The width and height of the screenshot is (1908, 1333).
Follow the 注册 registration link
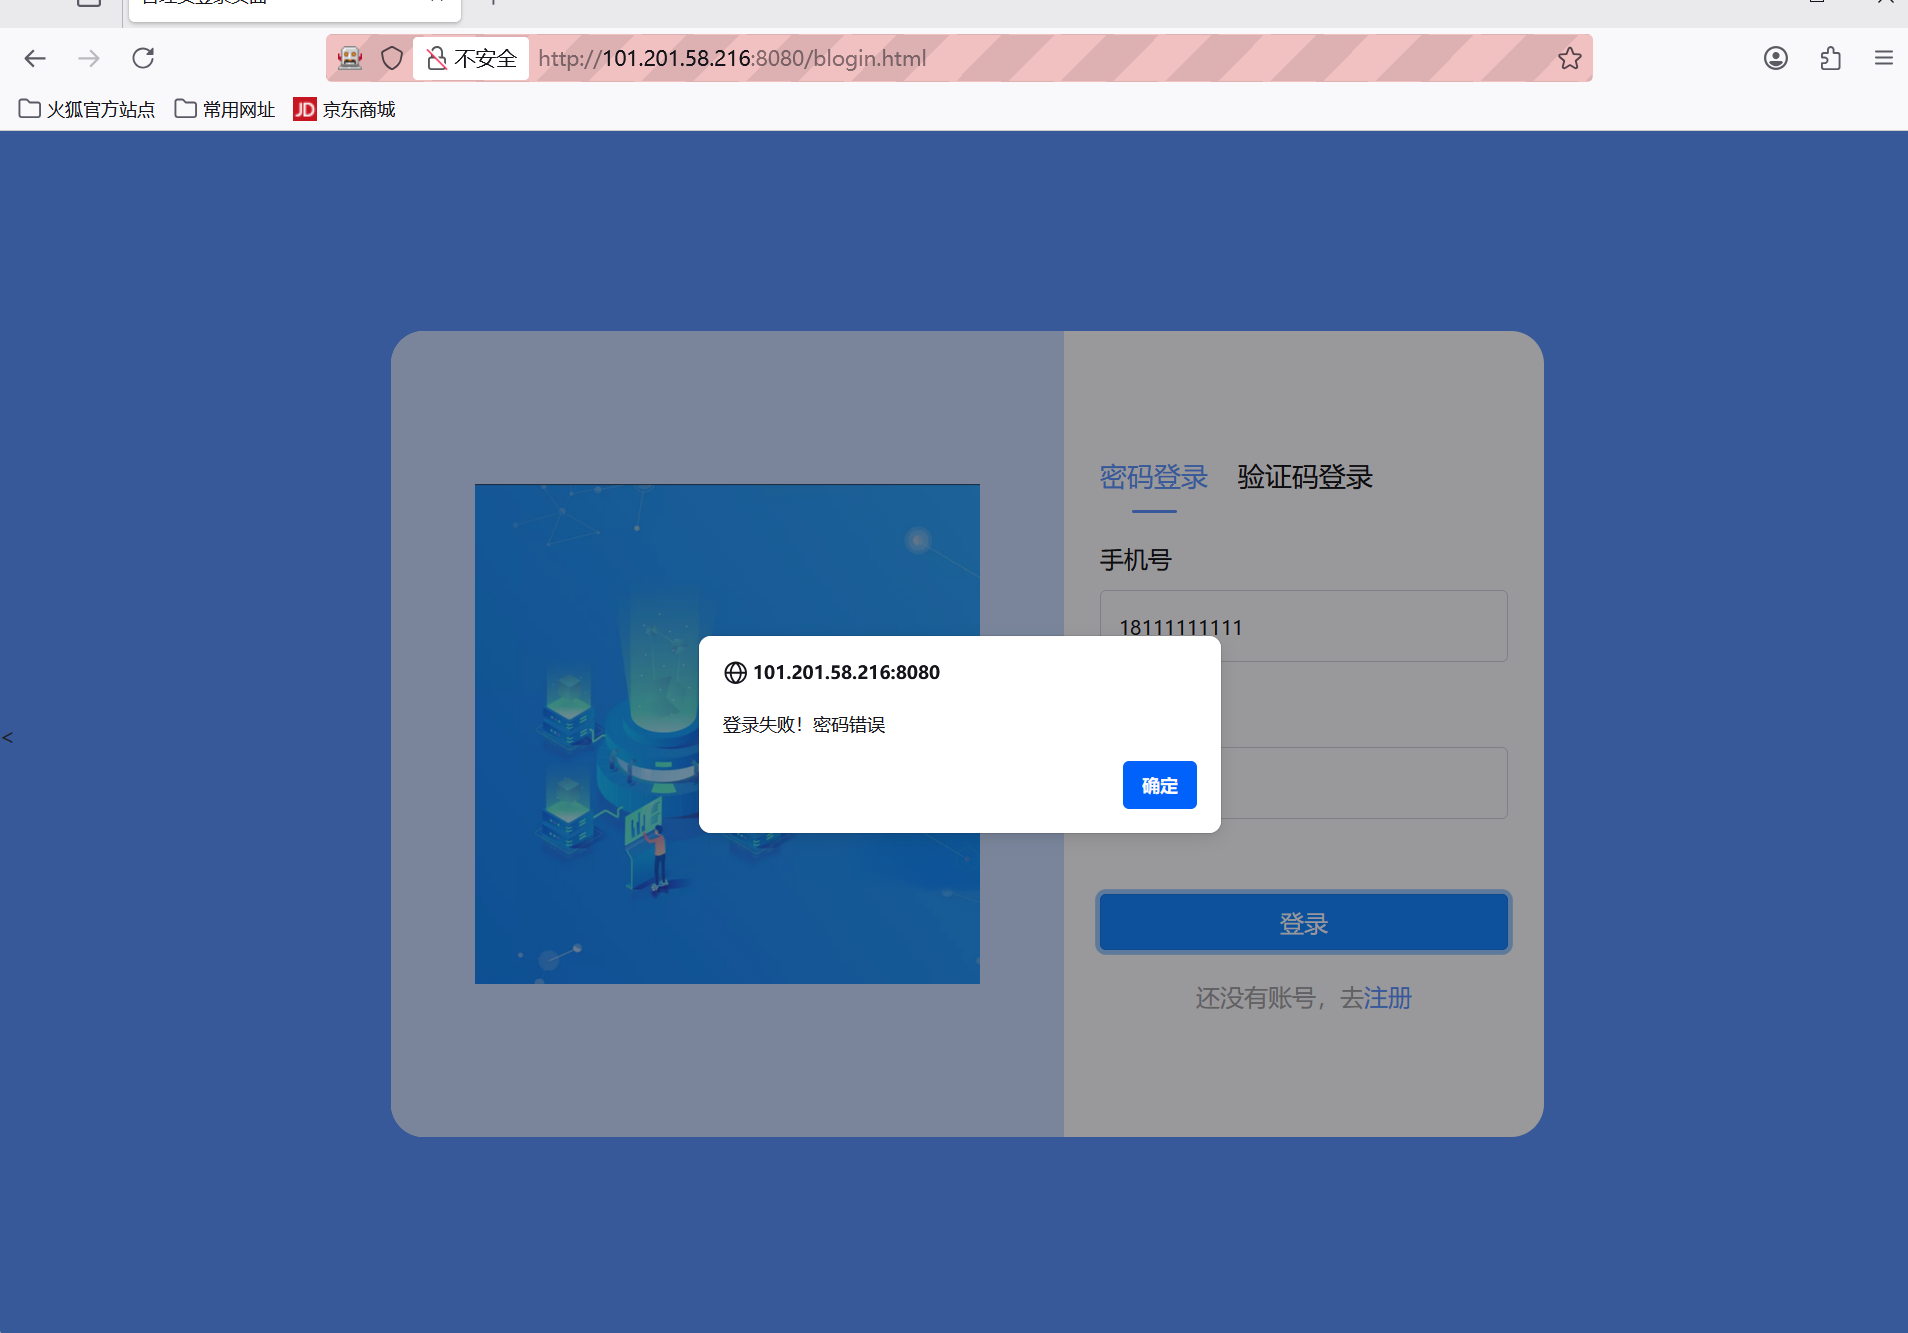(1388, 998)
